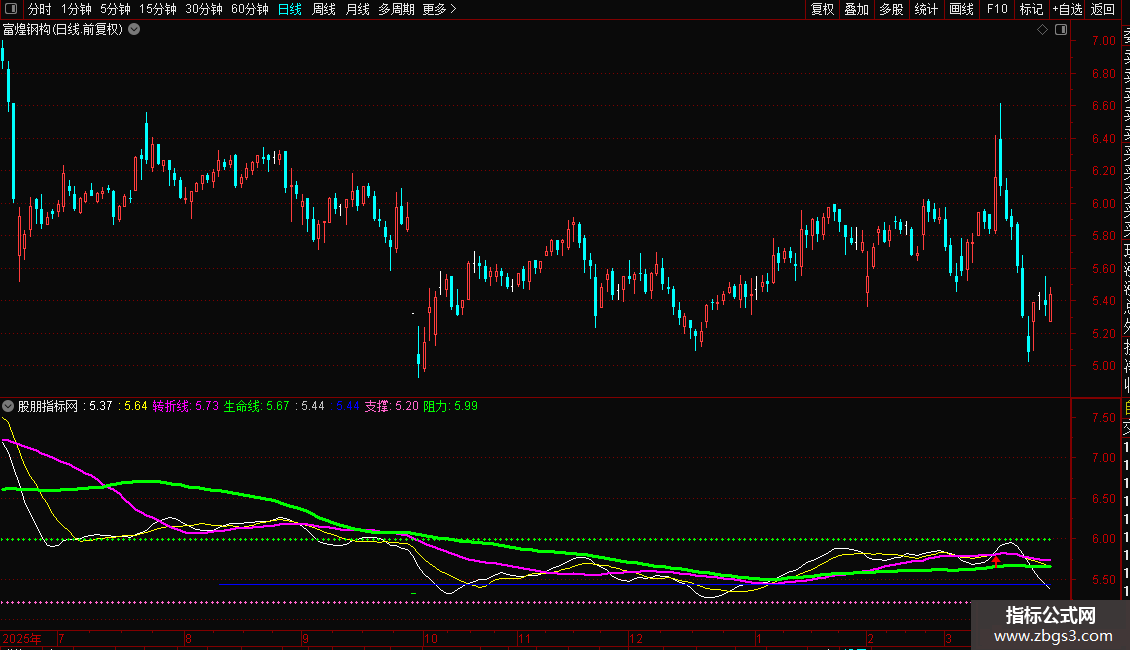This screenshot has width=1130, height=650.
Task: Click the 6.60 price axis label
Action: point(1103,105)
